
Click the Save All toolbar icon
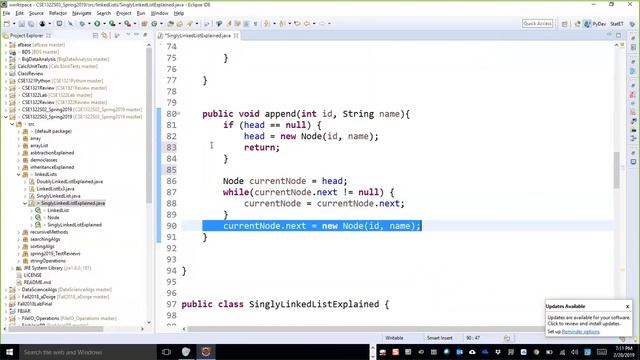pos(31,24)
